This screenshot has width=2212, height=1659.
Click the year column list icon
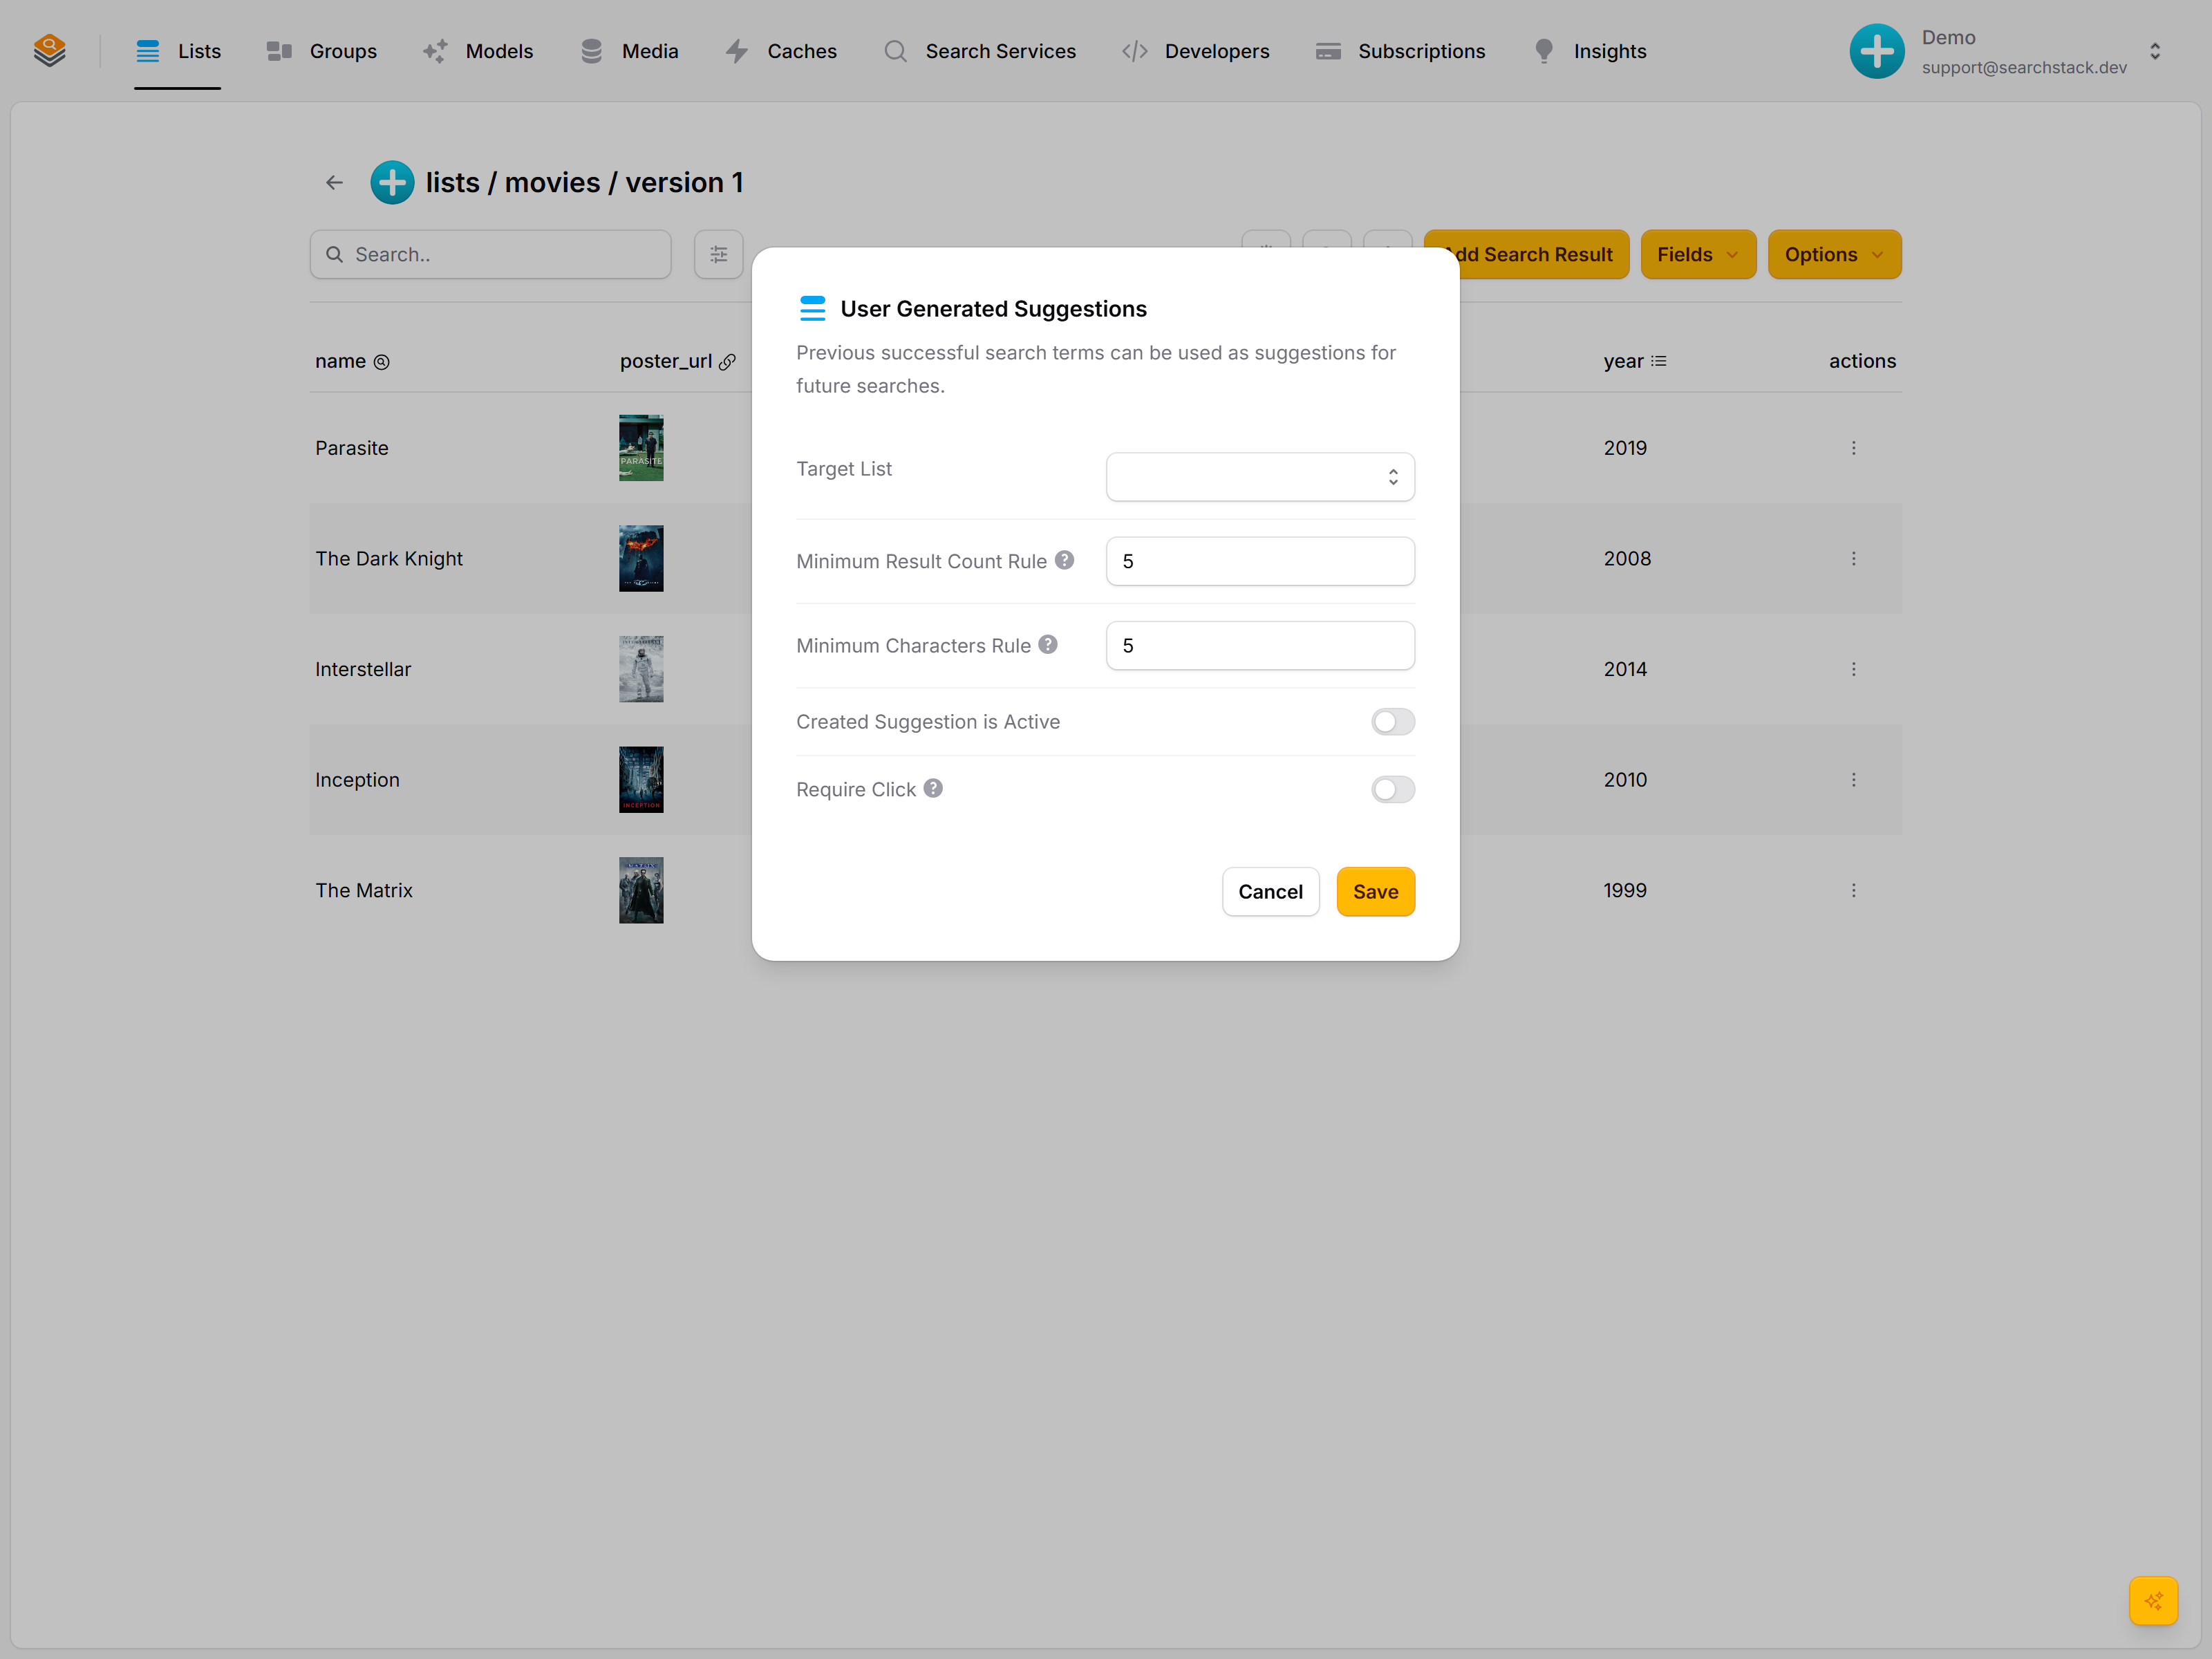[1658, 361]
